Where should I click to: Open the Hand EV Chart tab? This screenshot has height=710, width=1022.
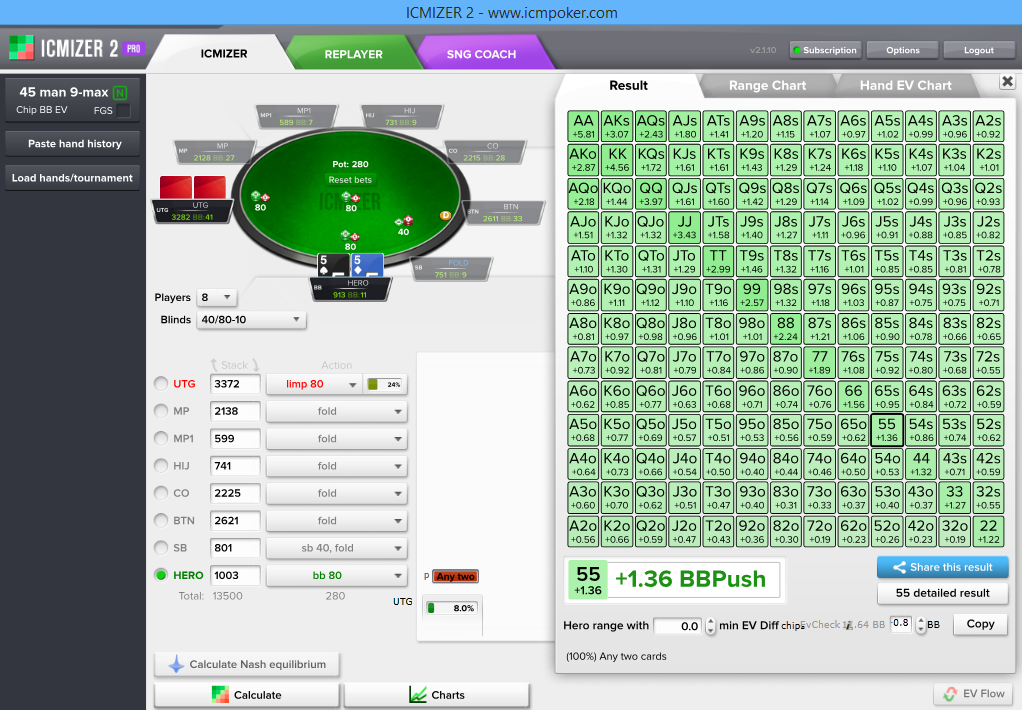coord(905,85)
